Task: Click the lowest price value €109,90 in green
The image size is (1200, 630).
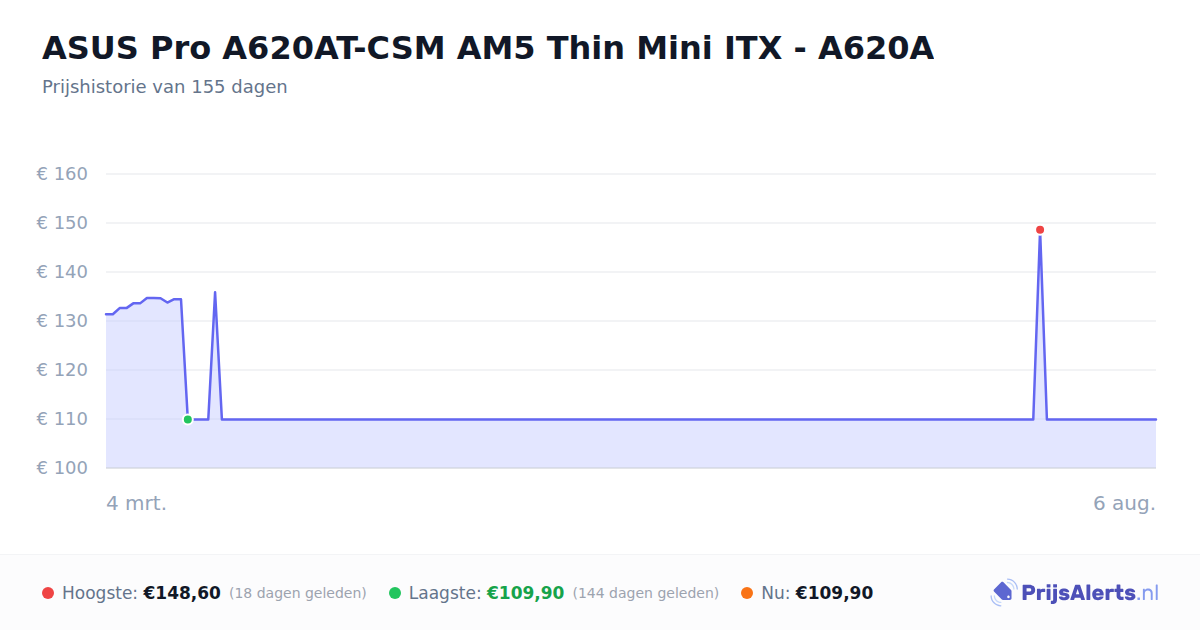Action: point(525,593)
